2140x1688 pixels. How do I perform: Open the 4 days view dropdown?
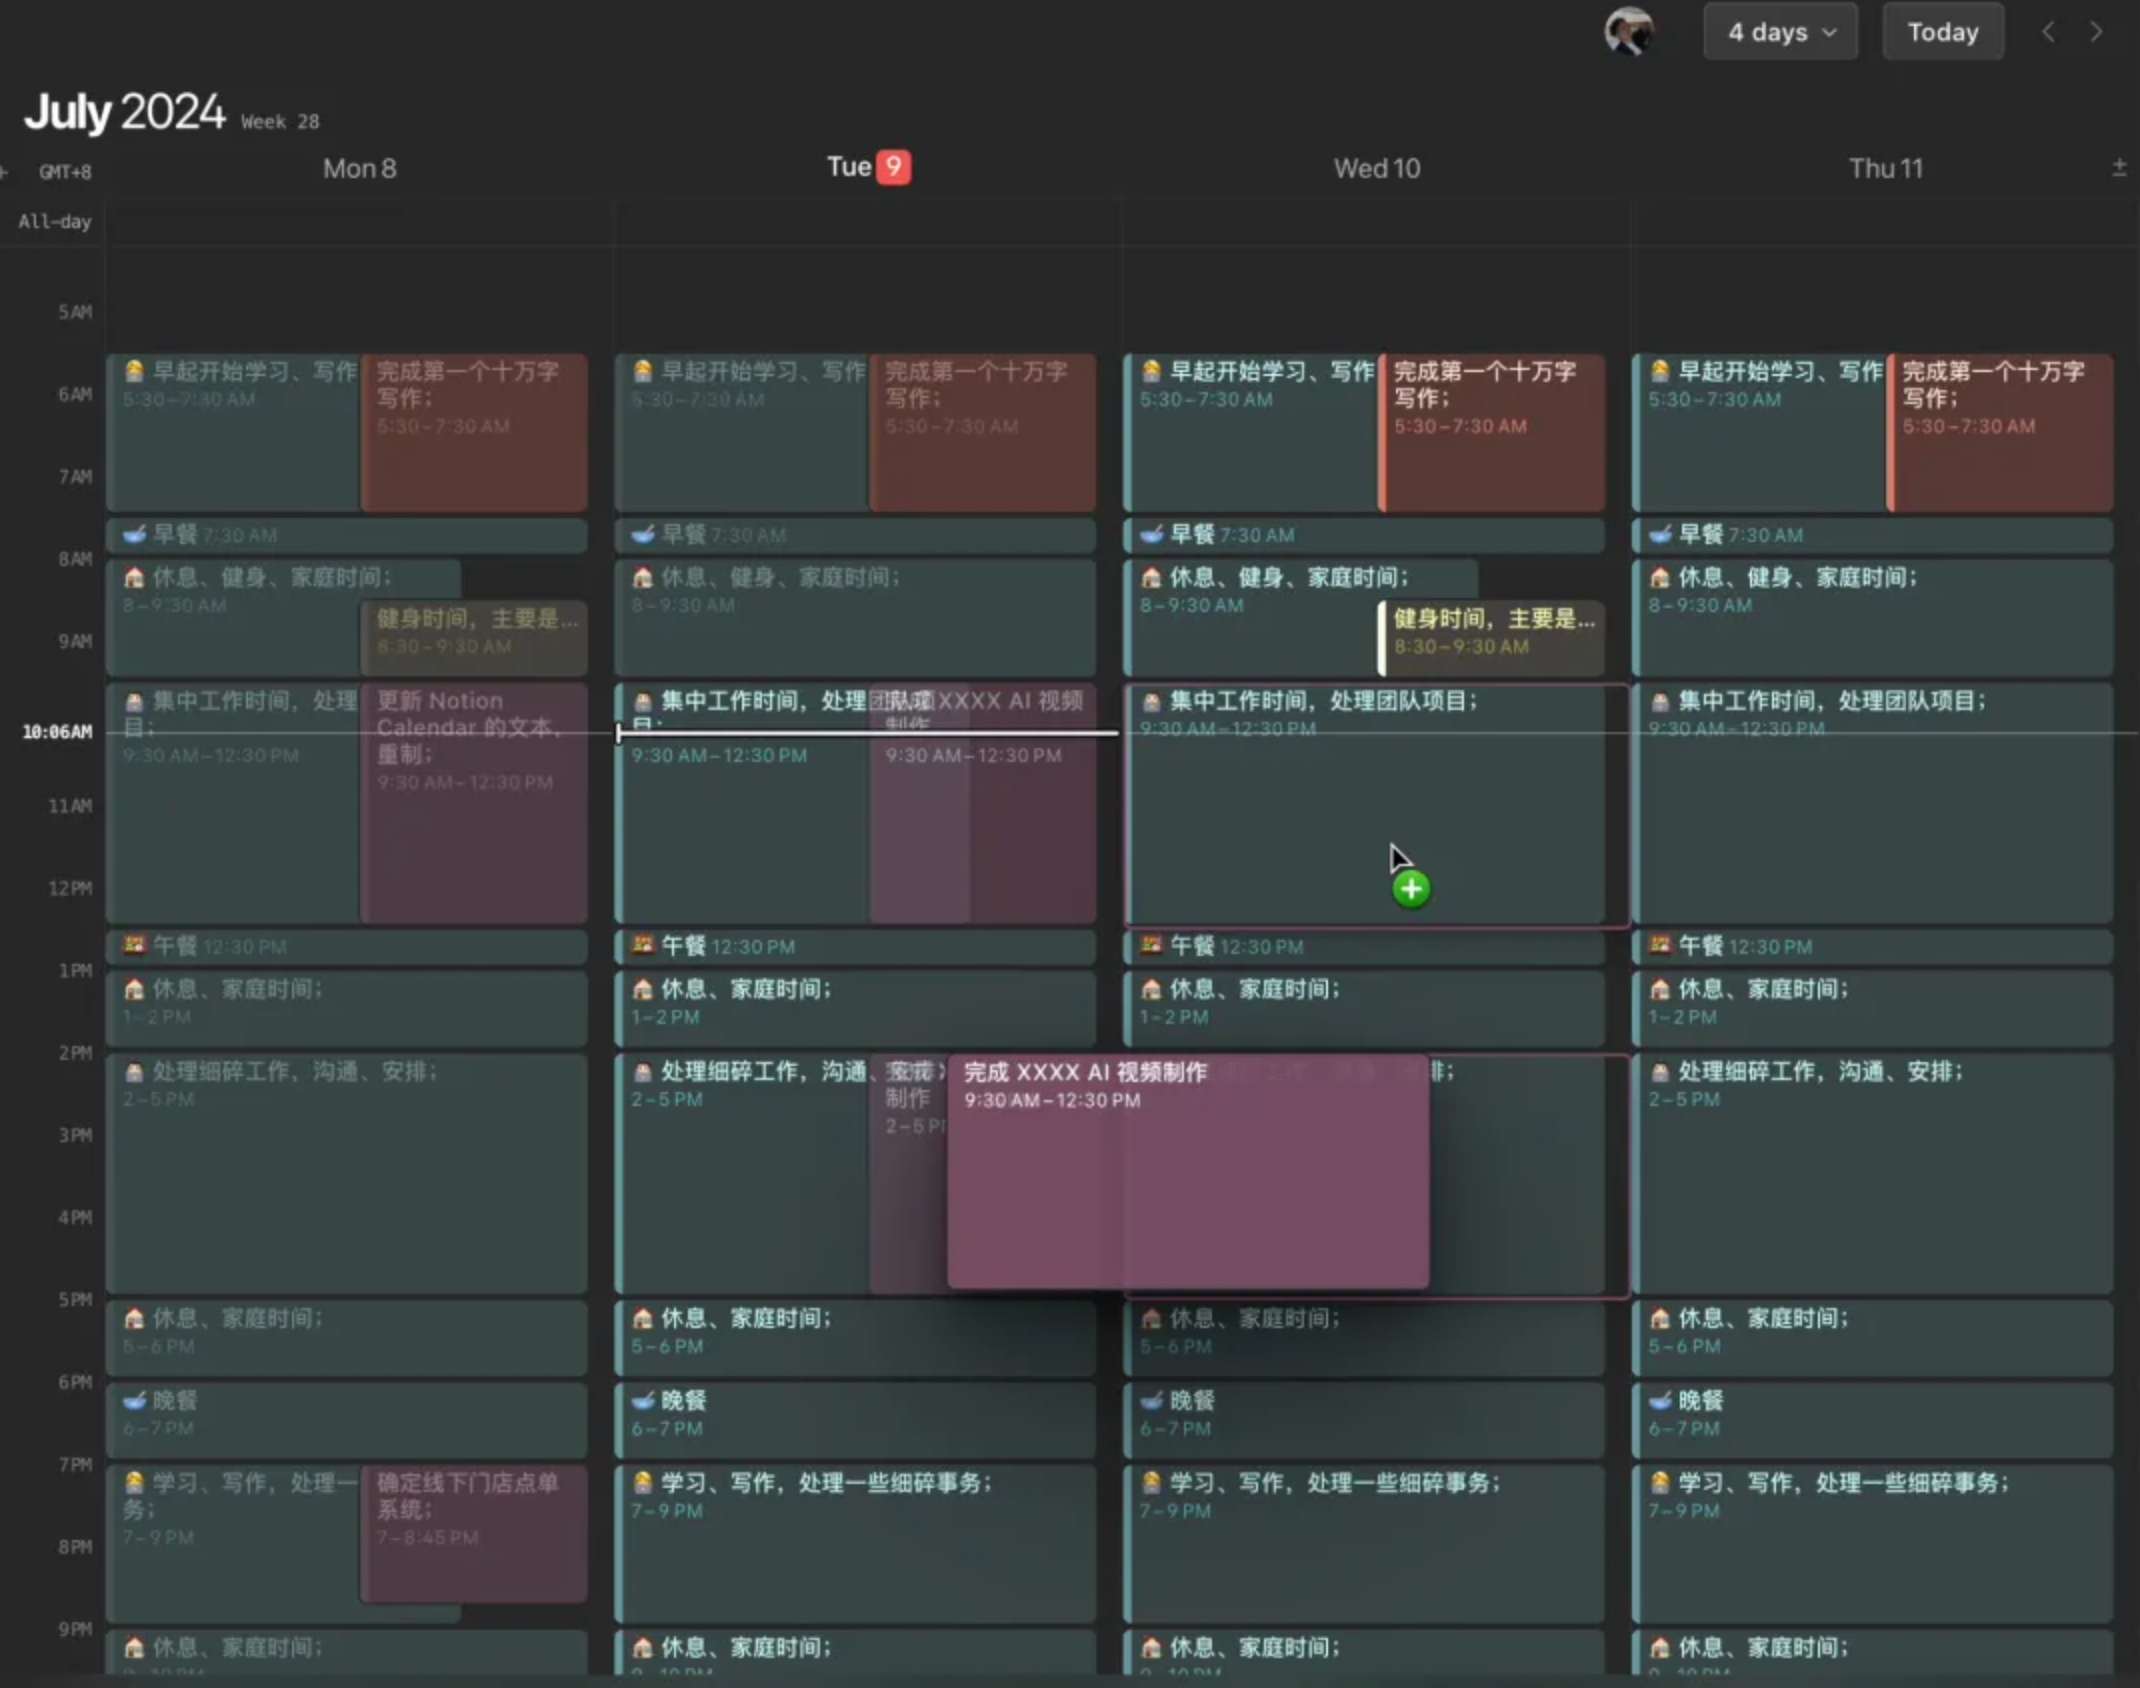coord(1780,32)
